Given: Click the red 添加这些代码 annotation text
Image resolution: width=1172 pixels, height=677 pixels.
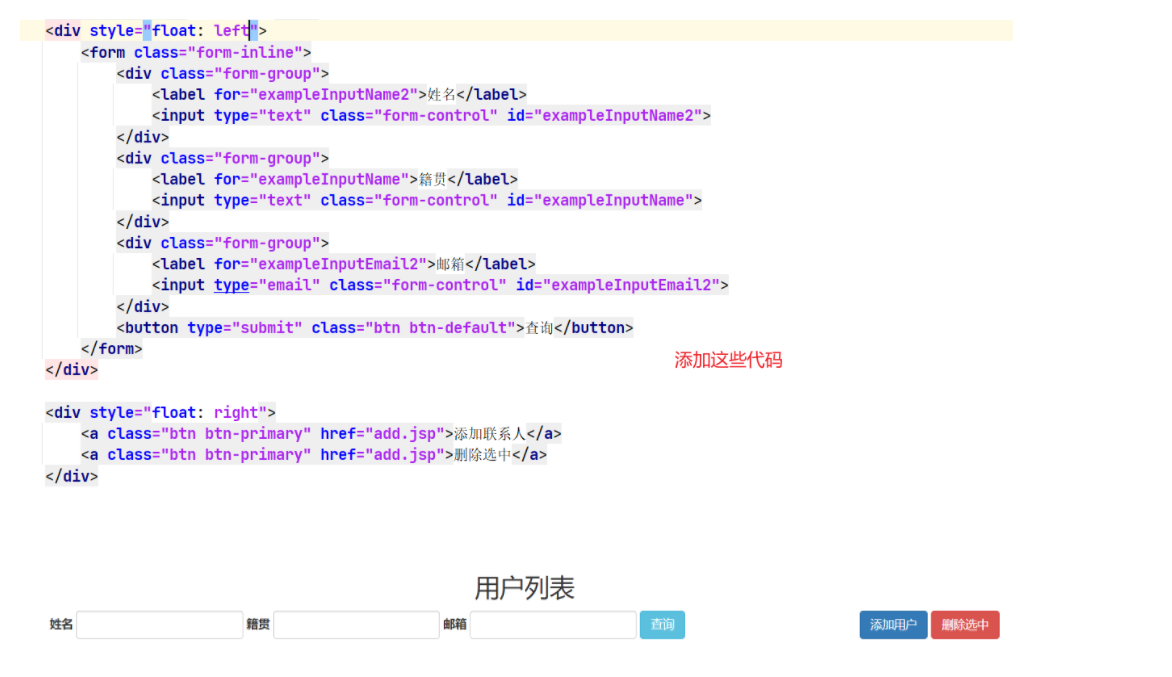Looking at the screenshot, I should pos(728,360).
